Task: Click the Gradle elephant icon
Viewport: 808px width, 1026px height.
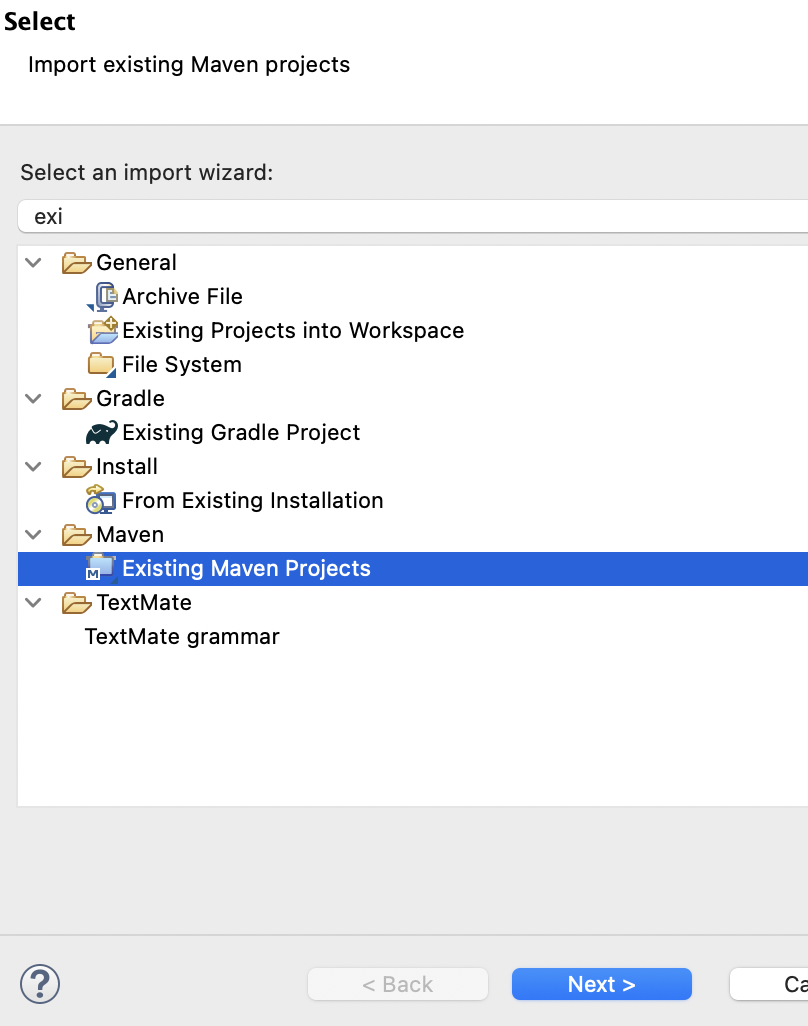Action: [x=102, y=433]
